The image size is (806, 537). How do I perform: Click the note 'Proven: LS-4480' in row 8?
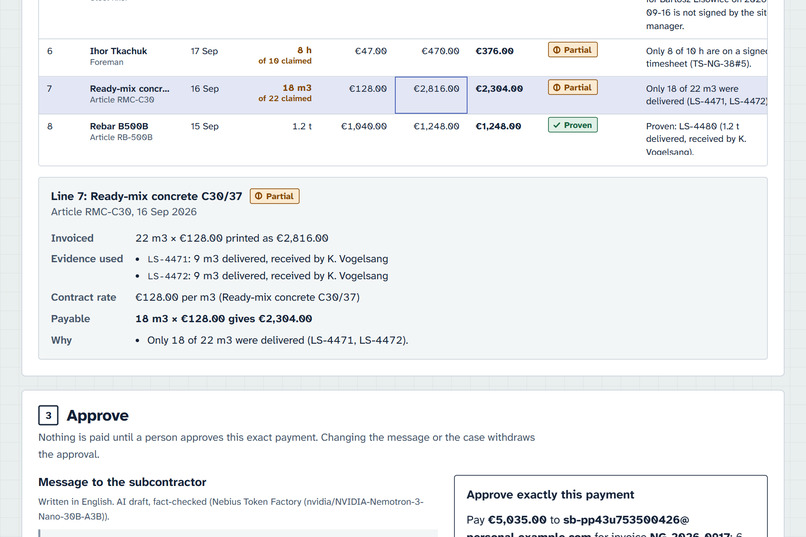[696, 139]
